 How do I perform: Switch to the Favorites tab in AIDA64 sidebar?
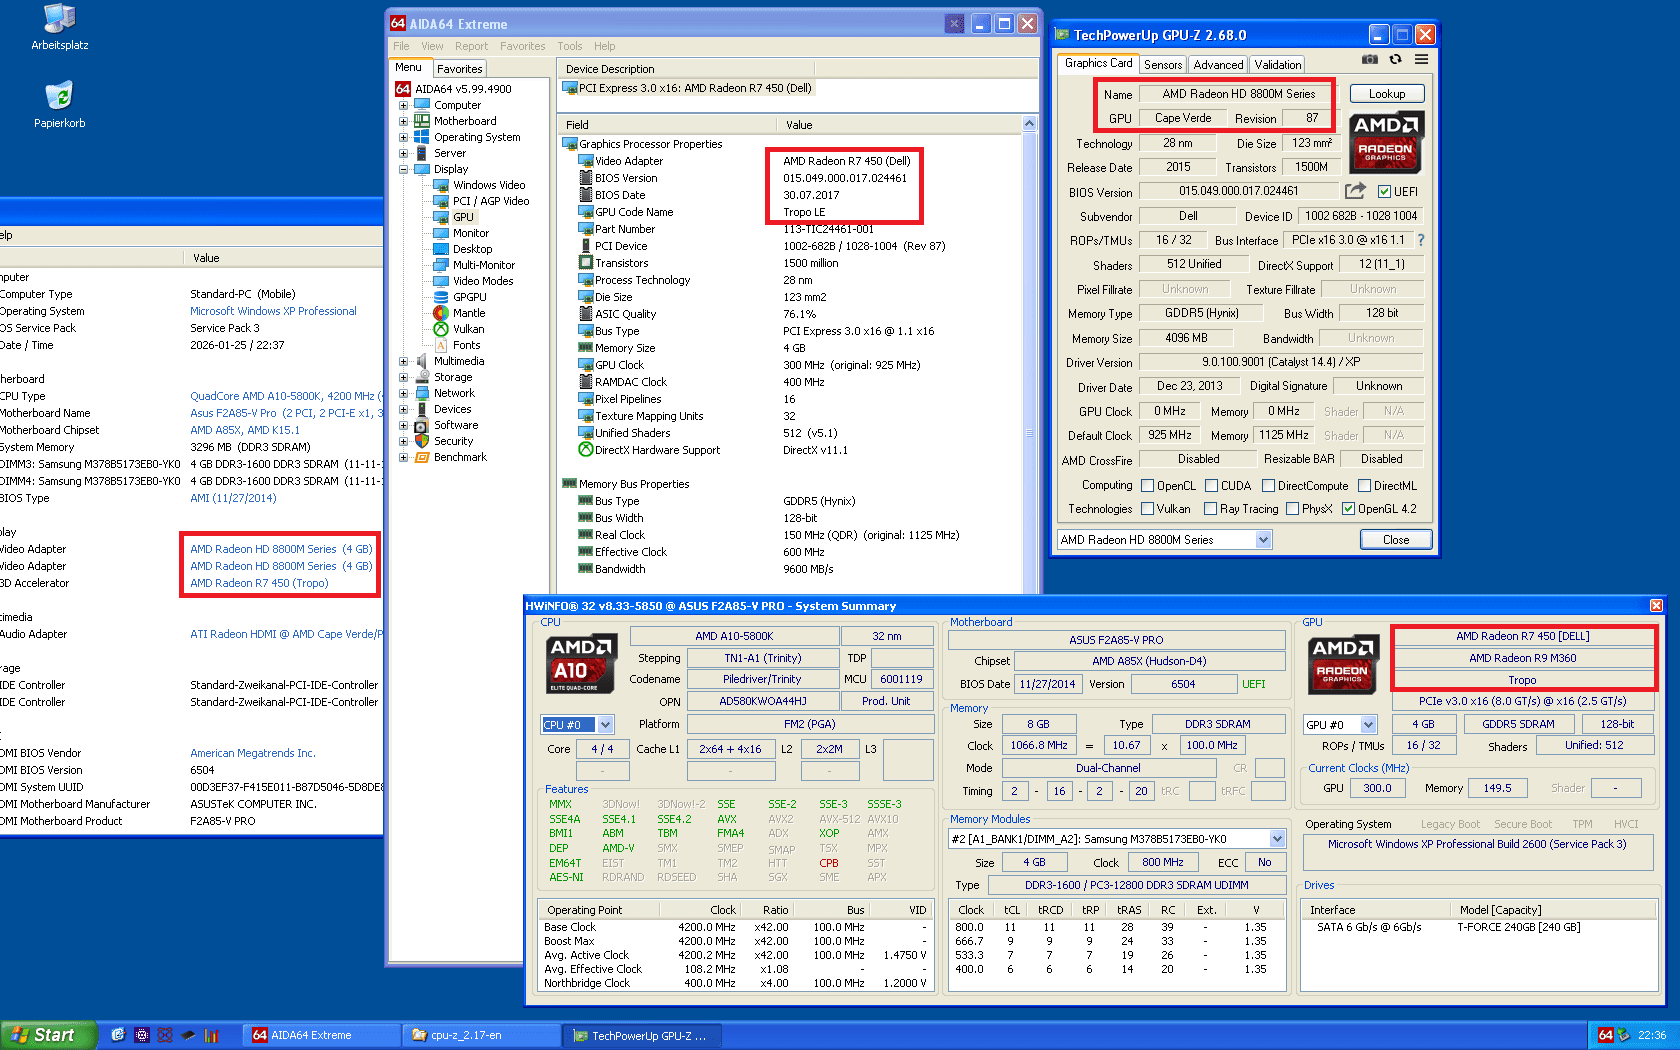(459, 69)
